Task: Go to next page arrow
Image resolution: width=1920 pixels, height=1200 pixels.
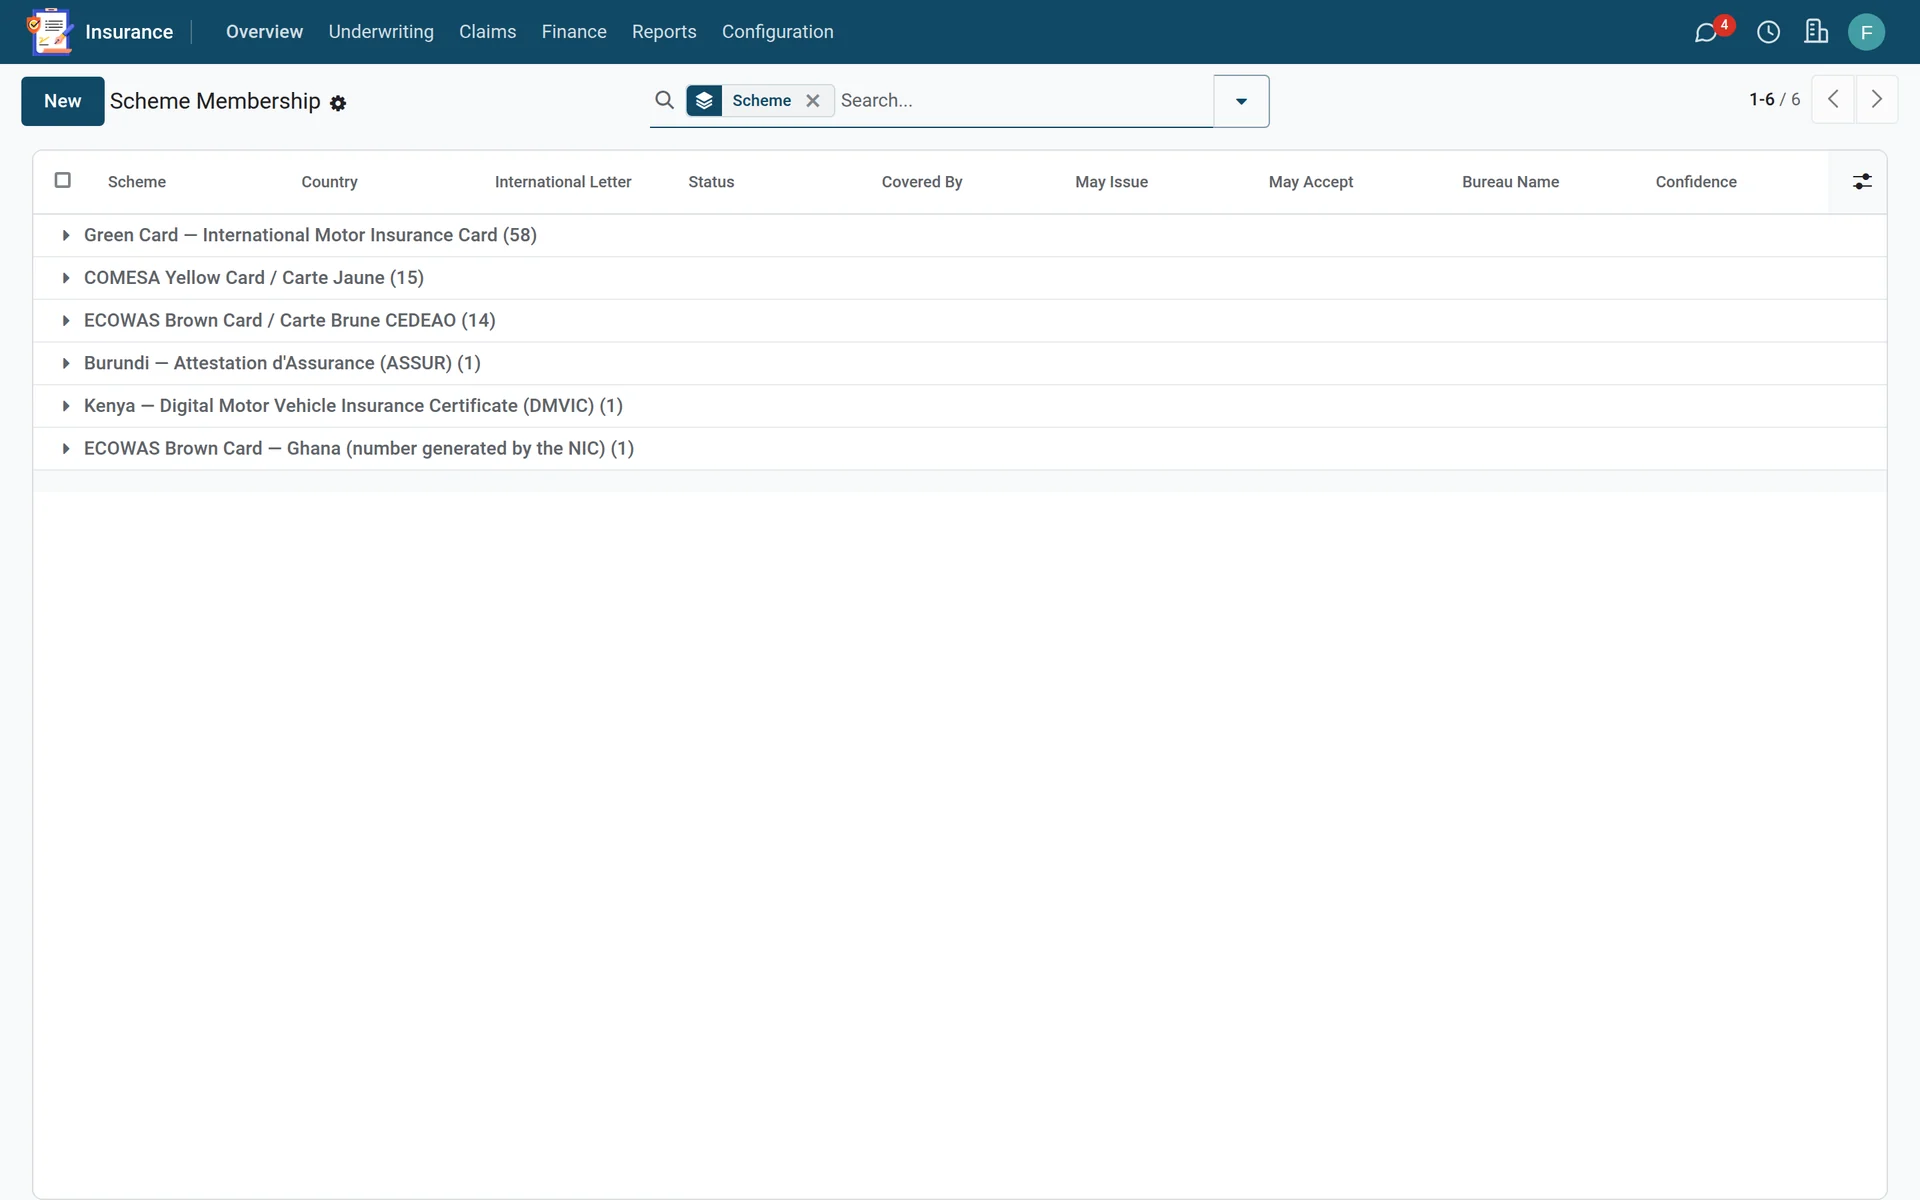Action: click(1877, 99)
